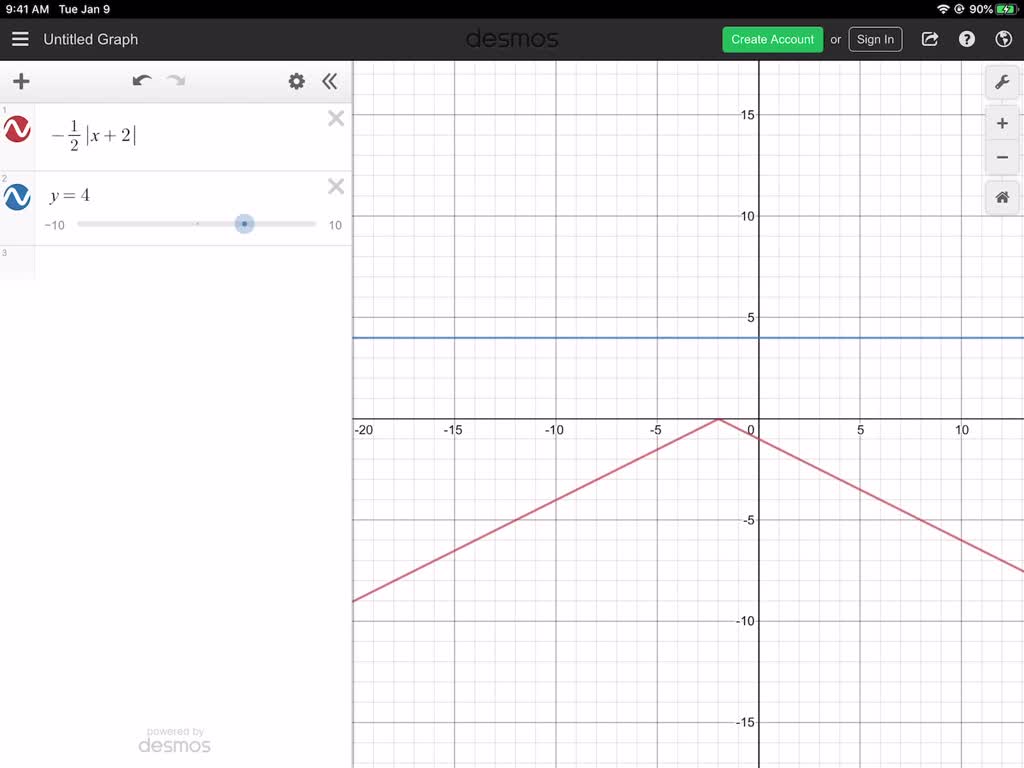This screenshot has height=768, width=1024.
Task: Open the main hamburger menu
Action: [20, 39]
